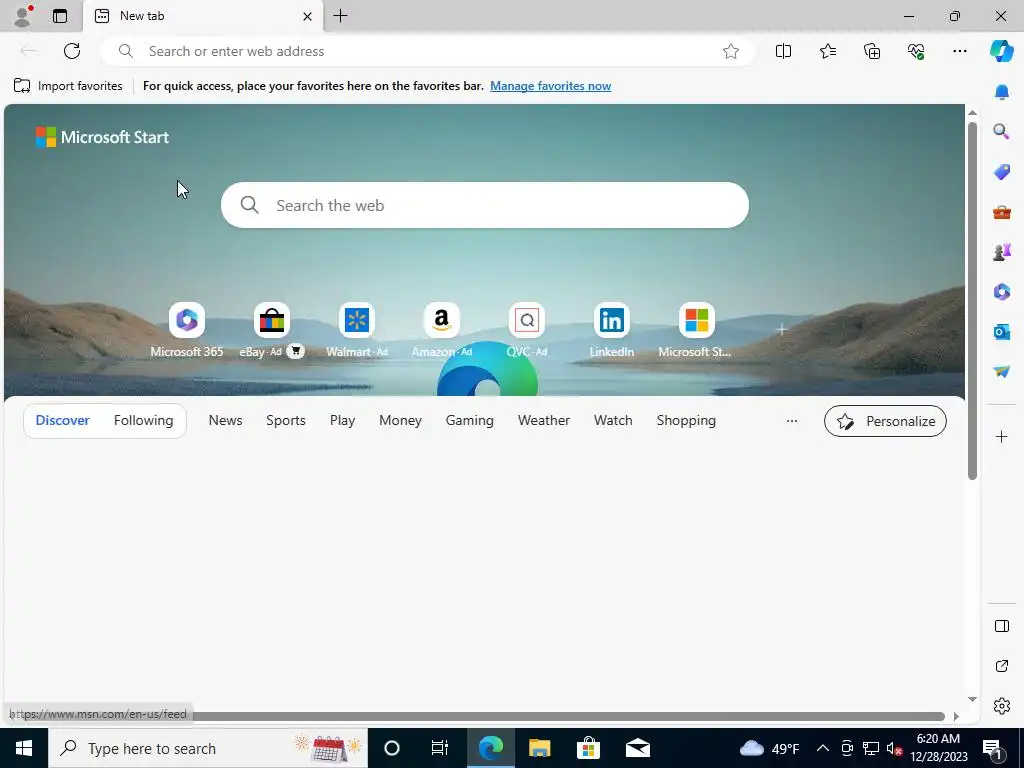The height and width of the screenshot is (768, 1024).
Task: Add a new quick link site
Action: pyautogui.click(x=781, y=329)
